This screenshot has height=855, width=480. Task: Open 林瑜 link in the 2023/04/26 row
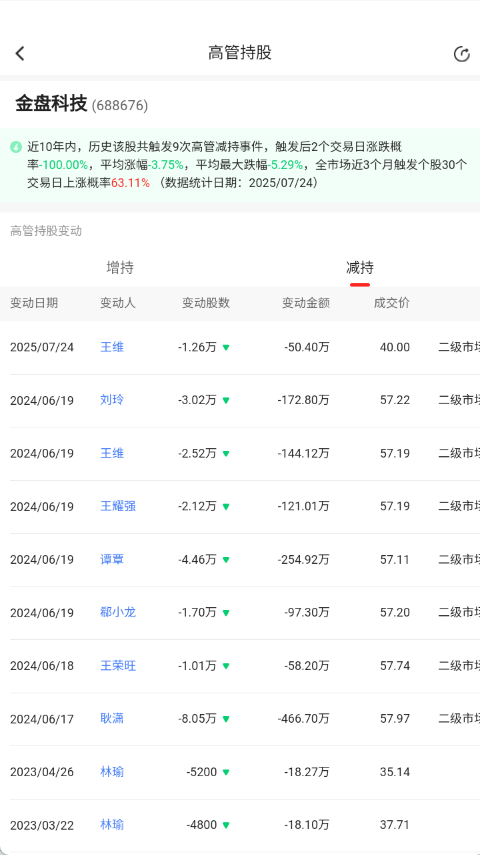click(x=112, y=772)
